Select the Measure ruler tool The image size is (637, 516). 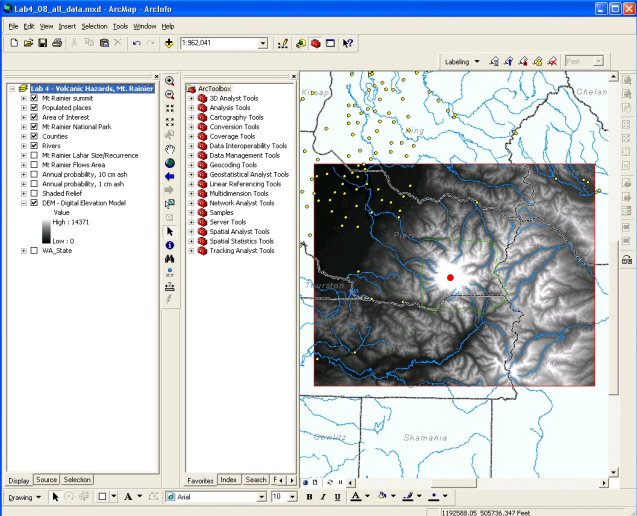coord(170,286)
